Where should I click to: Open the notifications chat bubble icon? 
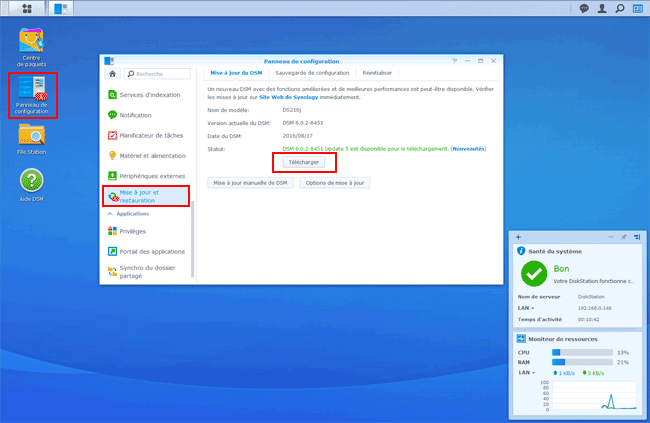(584, 8)
